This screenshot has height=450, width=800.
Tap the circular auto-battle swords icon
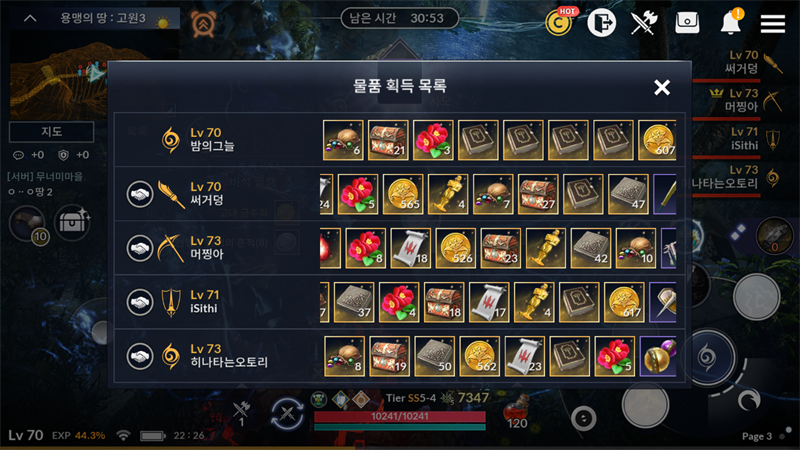click(x=287, y=413)
